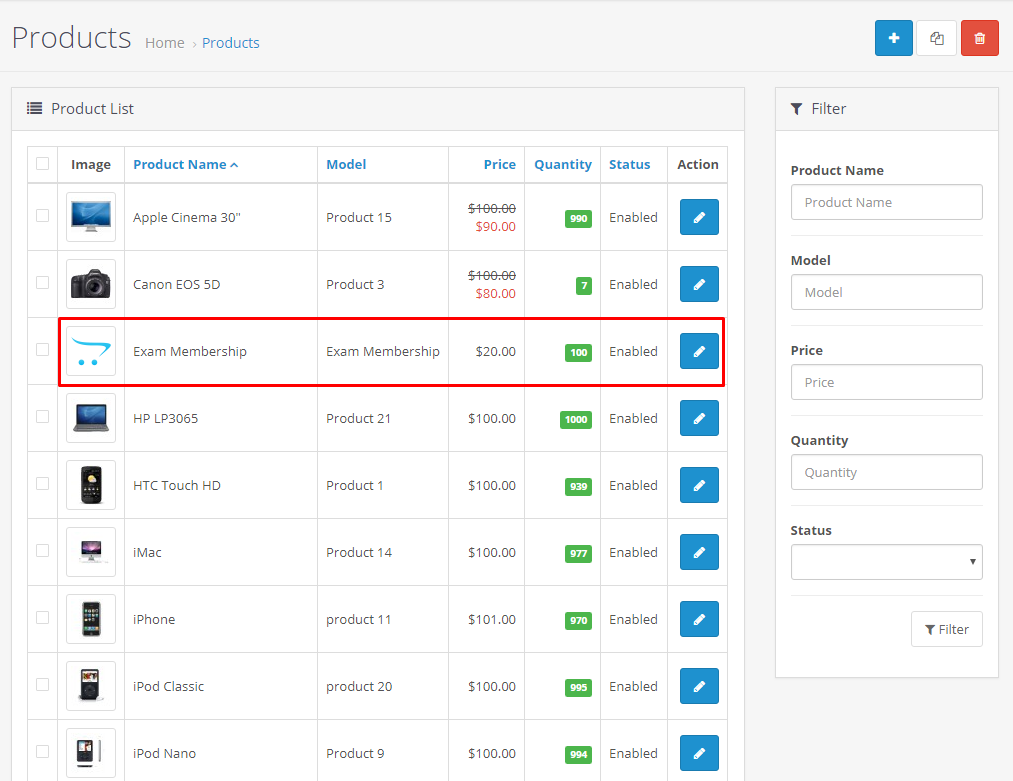Focus the Model filter field
Viewport: 1013px width, 781px height.
click(x=886, y=292)
